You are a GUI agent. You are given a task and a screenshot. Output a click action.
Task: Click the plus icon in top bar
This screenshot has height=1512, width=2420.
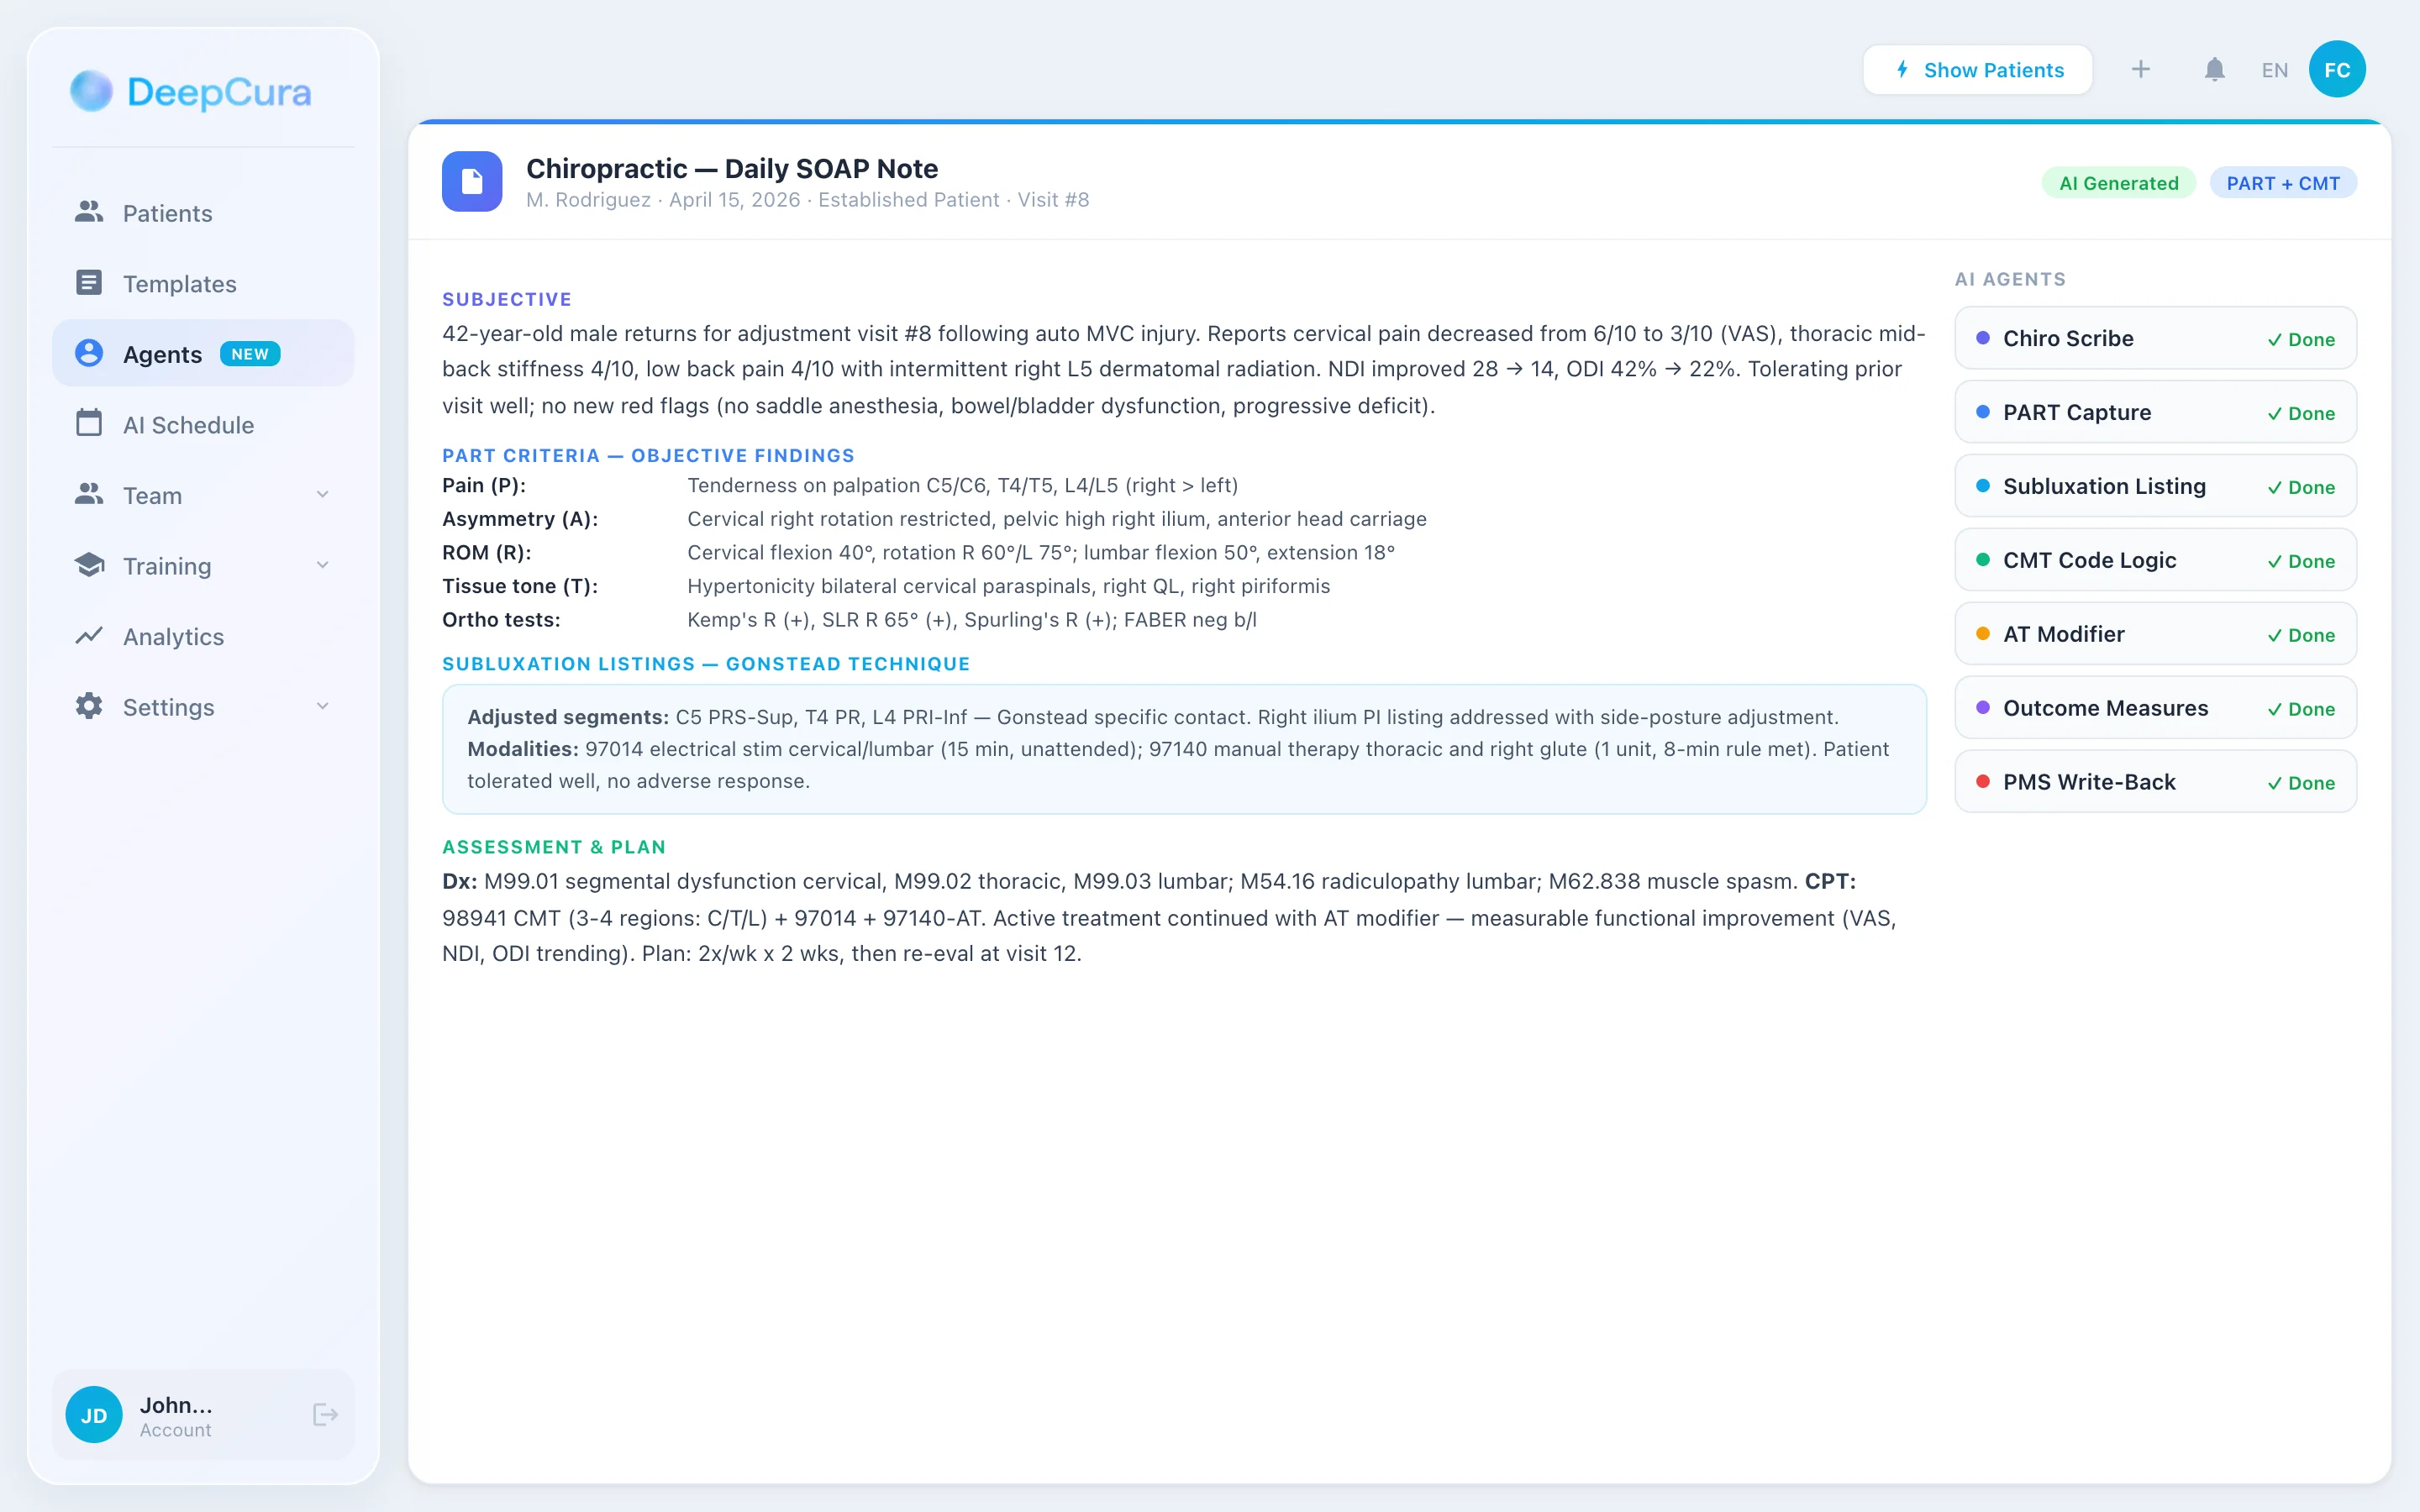click(x=2140, y=70)
